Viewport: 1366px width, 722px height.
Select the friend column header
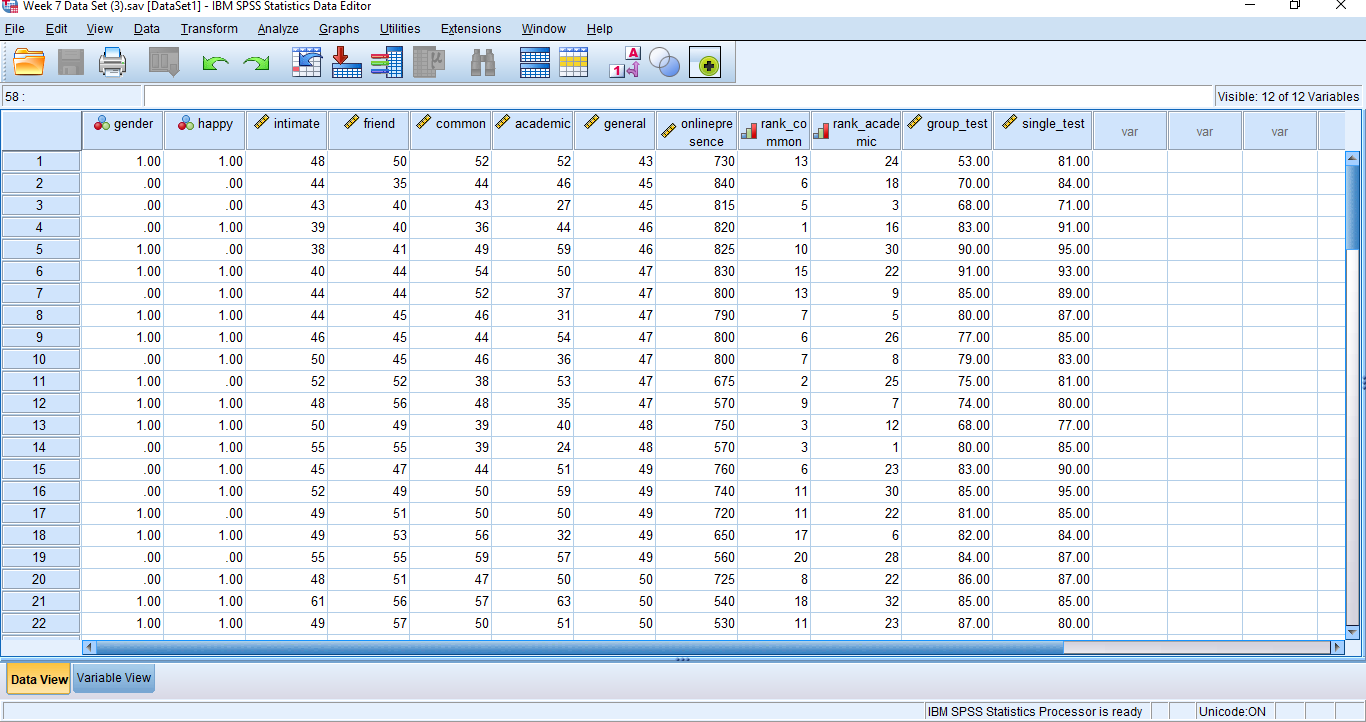[x=369, y=131]
